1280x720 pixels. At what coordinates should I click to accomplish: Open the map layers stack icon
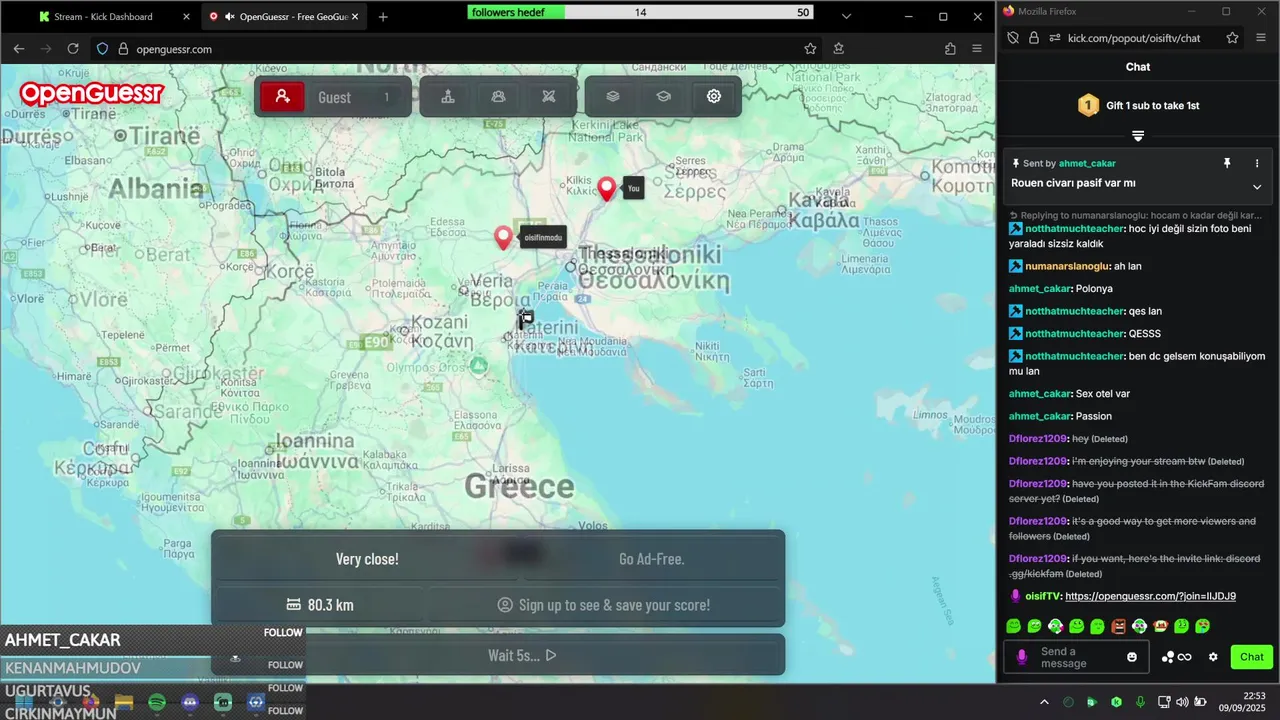click(x=613, y=97)
